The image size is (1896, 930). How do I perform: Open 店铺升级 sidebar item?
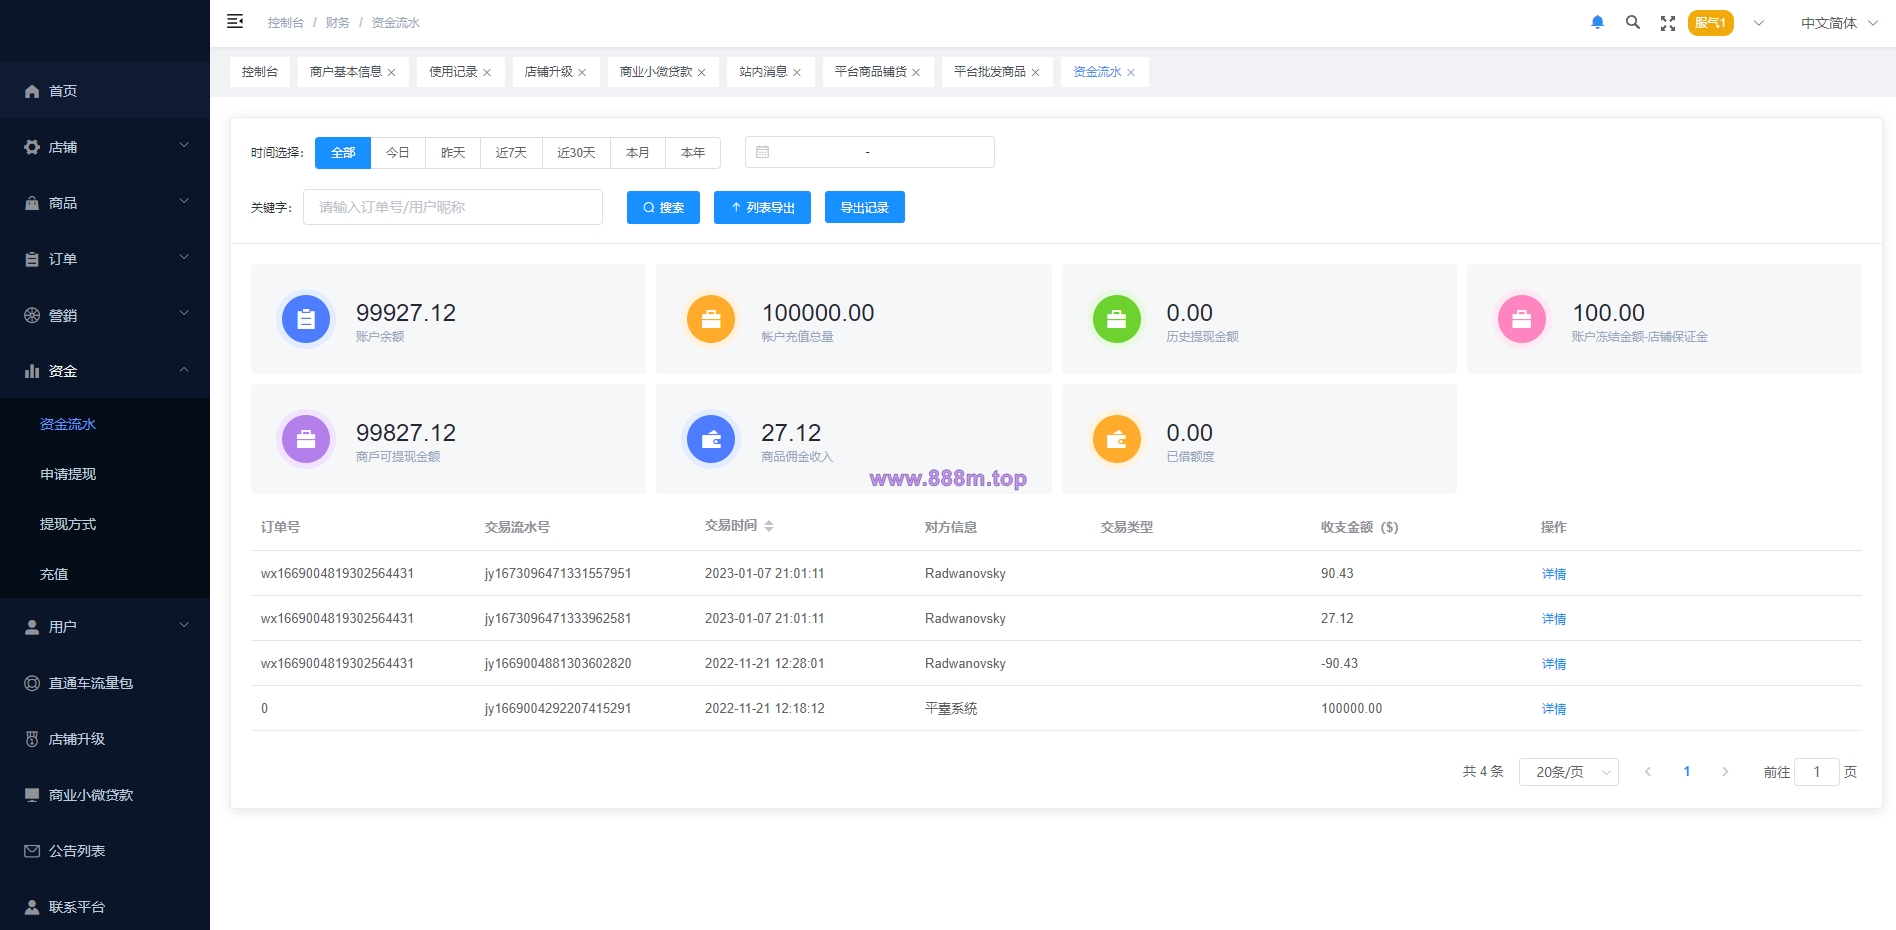(105, 739)
